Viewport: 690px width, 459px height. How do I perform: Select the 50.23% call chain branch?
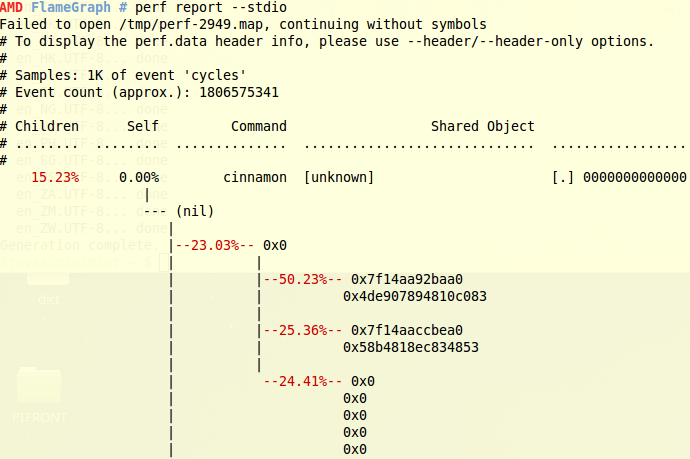pyautogui.click(x=302, y=279)
